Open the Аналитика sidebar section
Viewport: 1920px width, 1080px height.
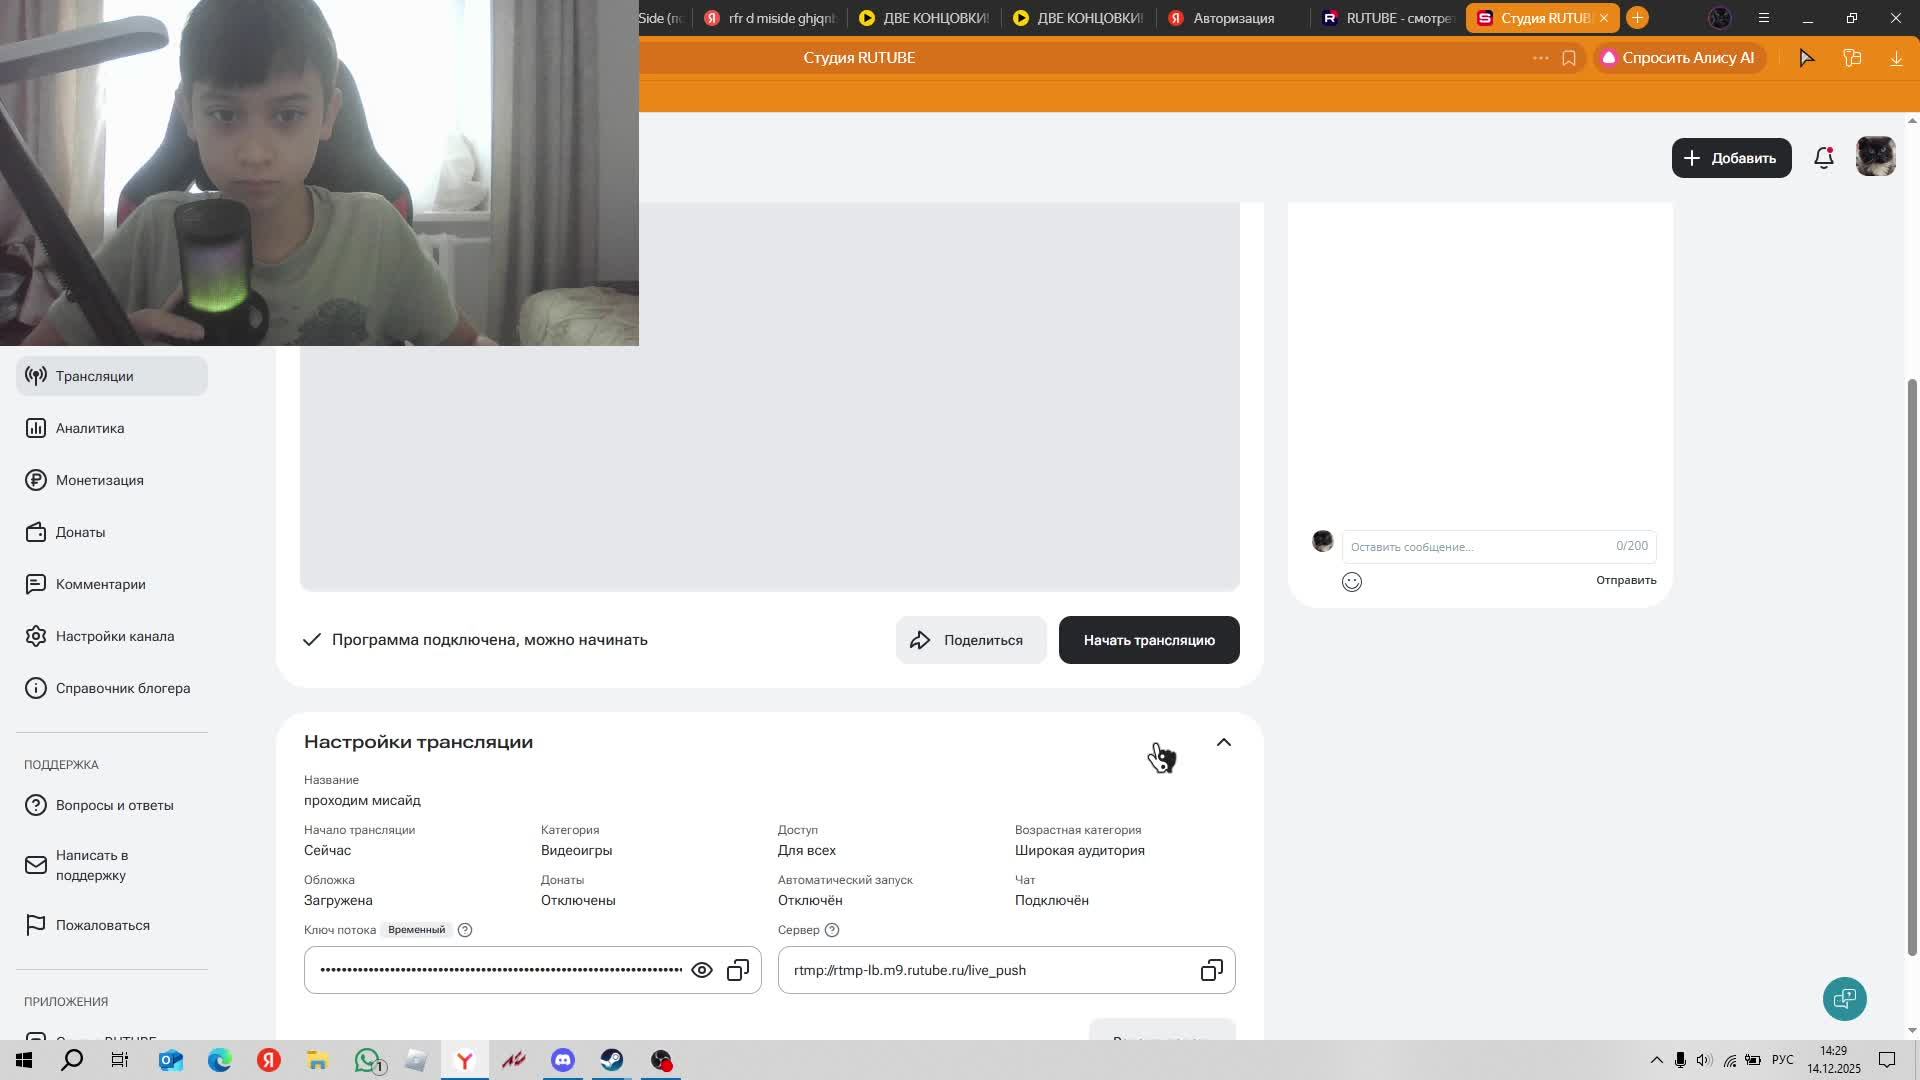pos(90,428)
